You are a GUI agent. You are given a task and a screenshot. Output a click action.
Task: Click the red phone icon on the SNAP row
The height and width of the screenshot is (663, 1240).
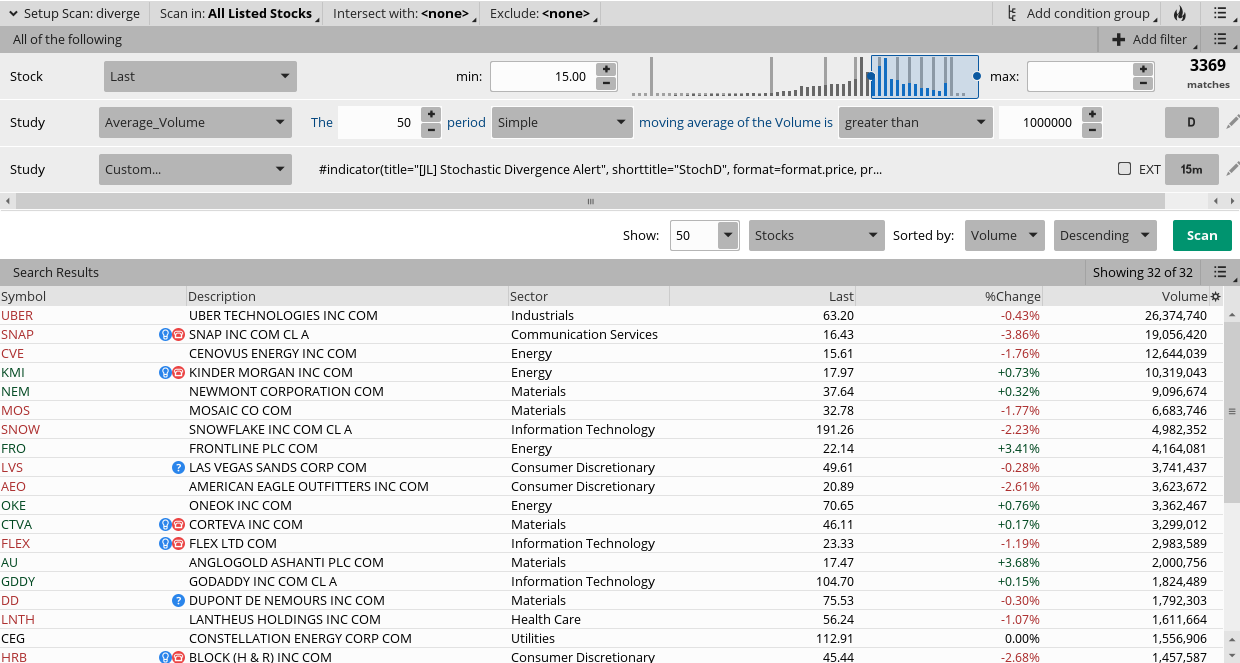tap(178, 335)
